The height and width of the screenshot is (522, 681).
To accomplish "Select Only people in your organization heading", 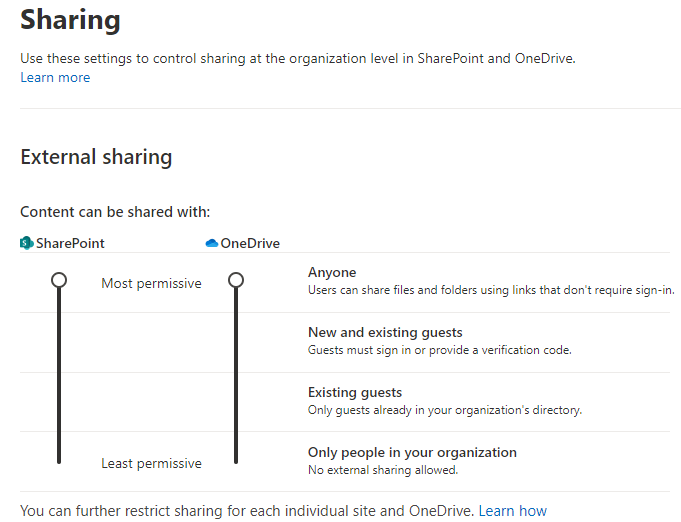I will tap(412, 452).
